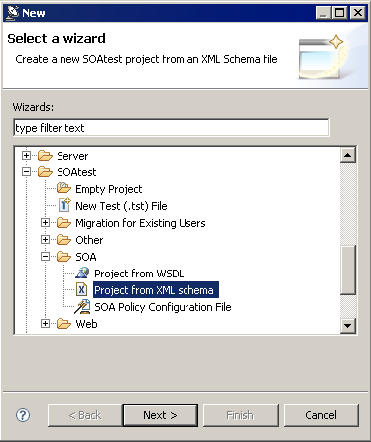The height and width of the screenshot is (442, 371).
Task: Click the Next > button
Action: pyautogui.click(x=160, y=415)
